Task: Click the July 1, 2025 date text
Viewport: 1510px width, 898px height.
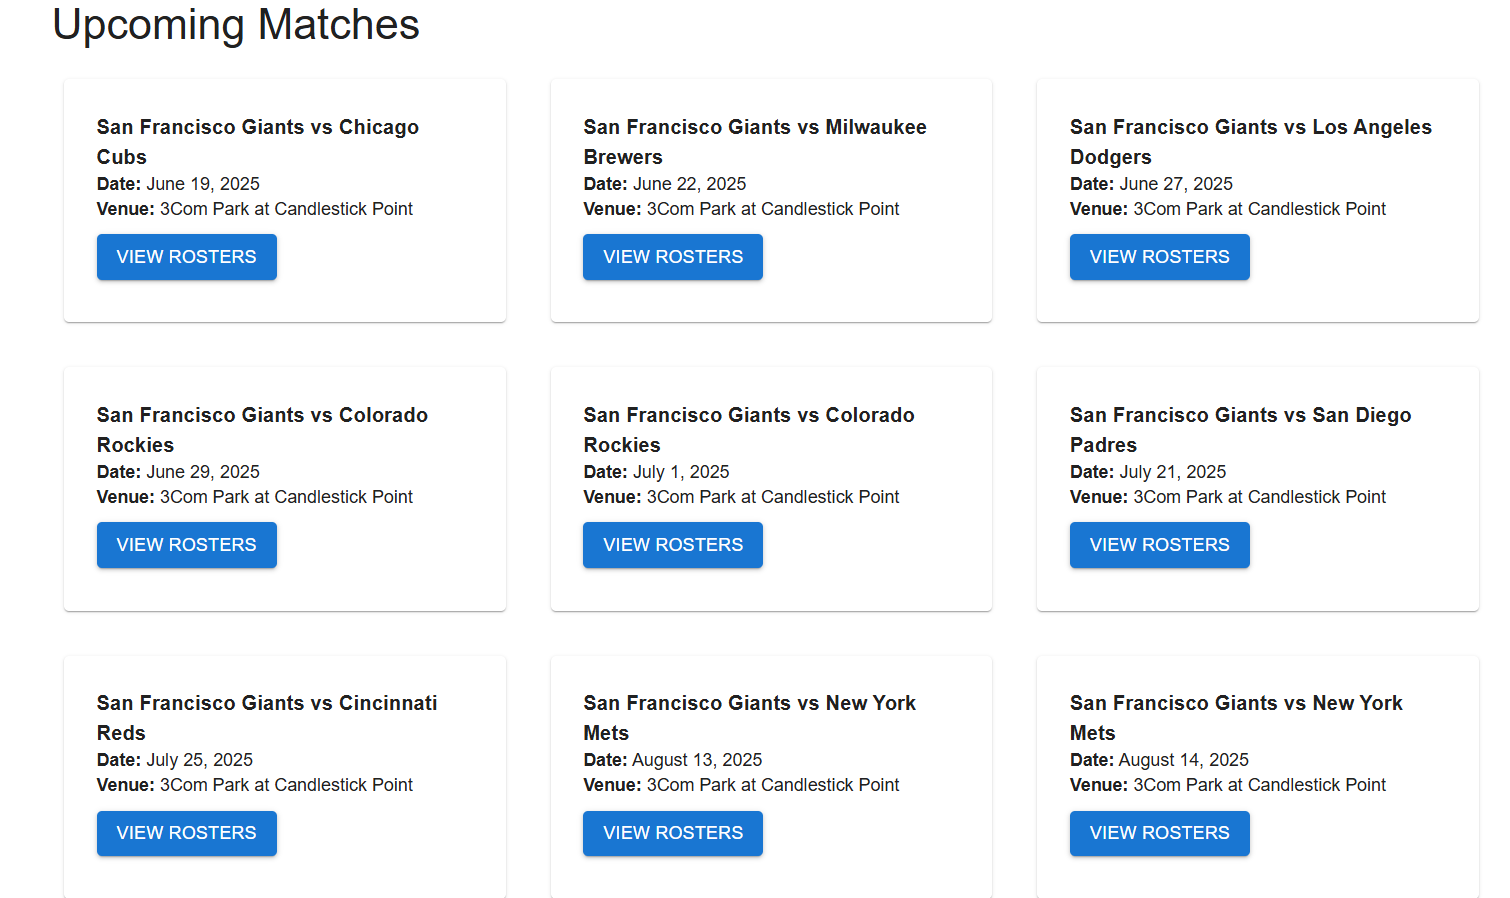Action: pyautogui.click(x=681, y=472)
